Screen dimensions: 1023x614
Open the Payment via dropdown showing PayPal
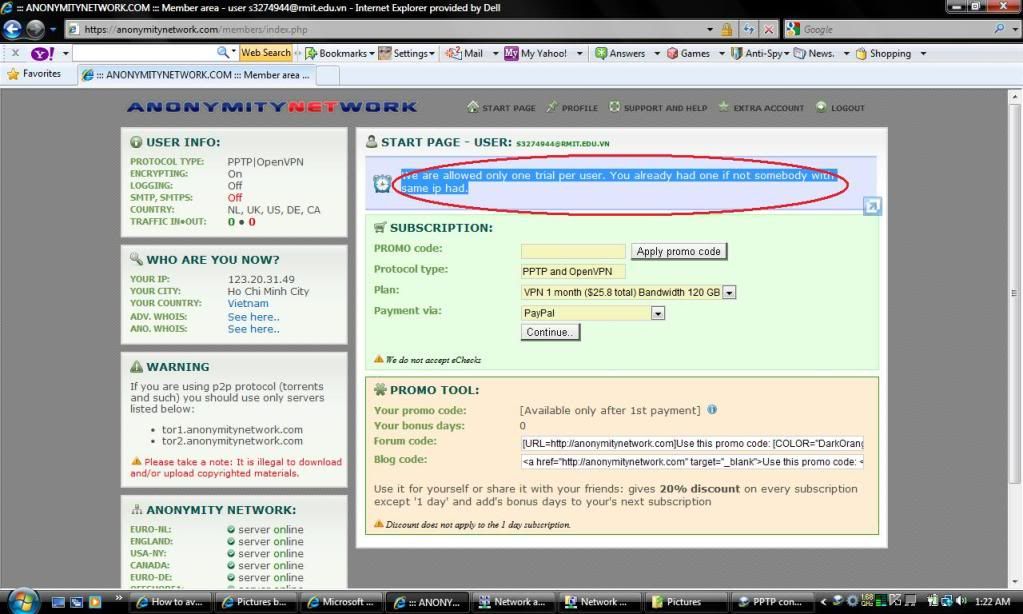click(x=658, y=313)
